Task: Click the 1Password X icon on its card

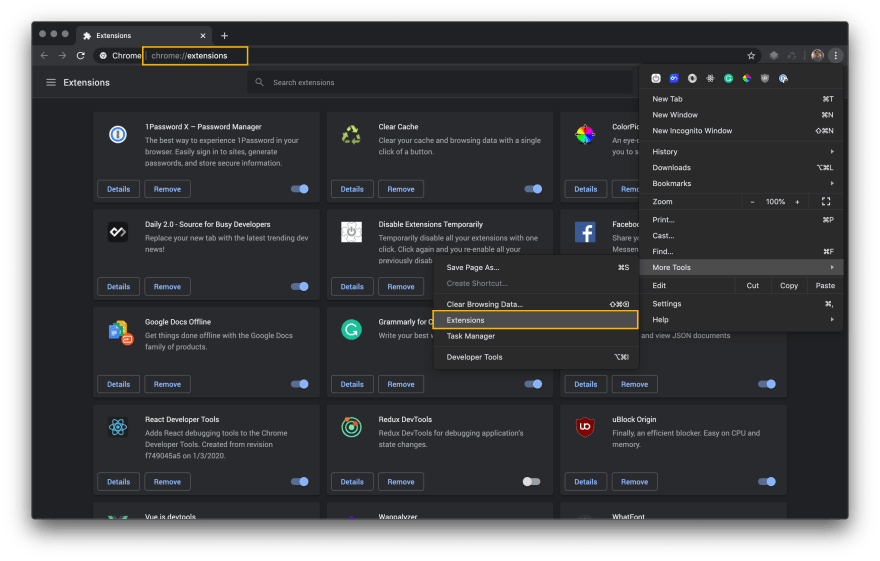Action: (118, 135)
